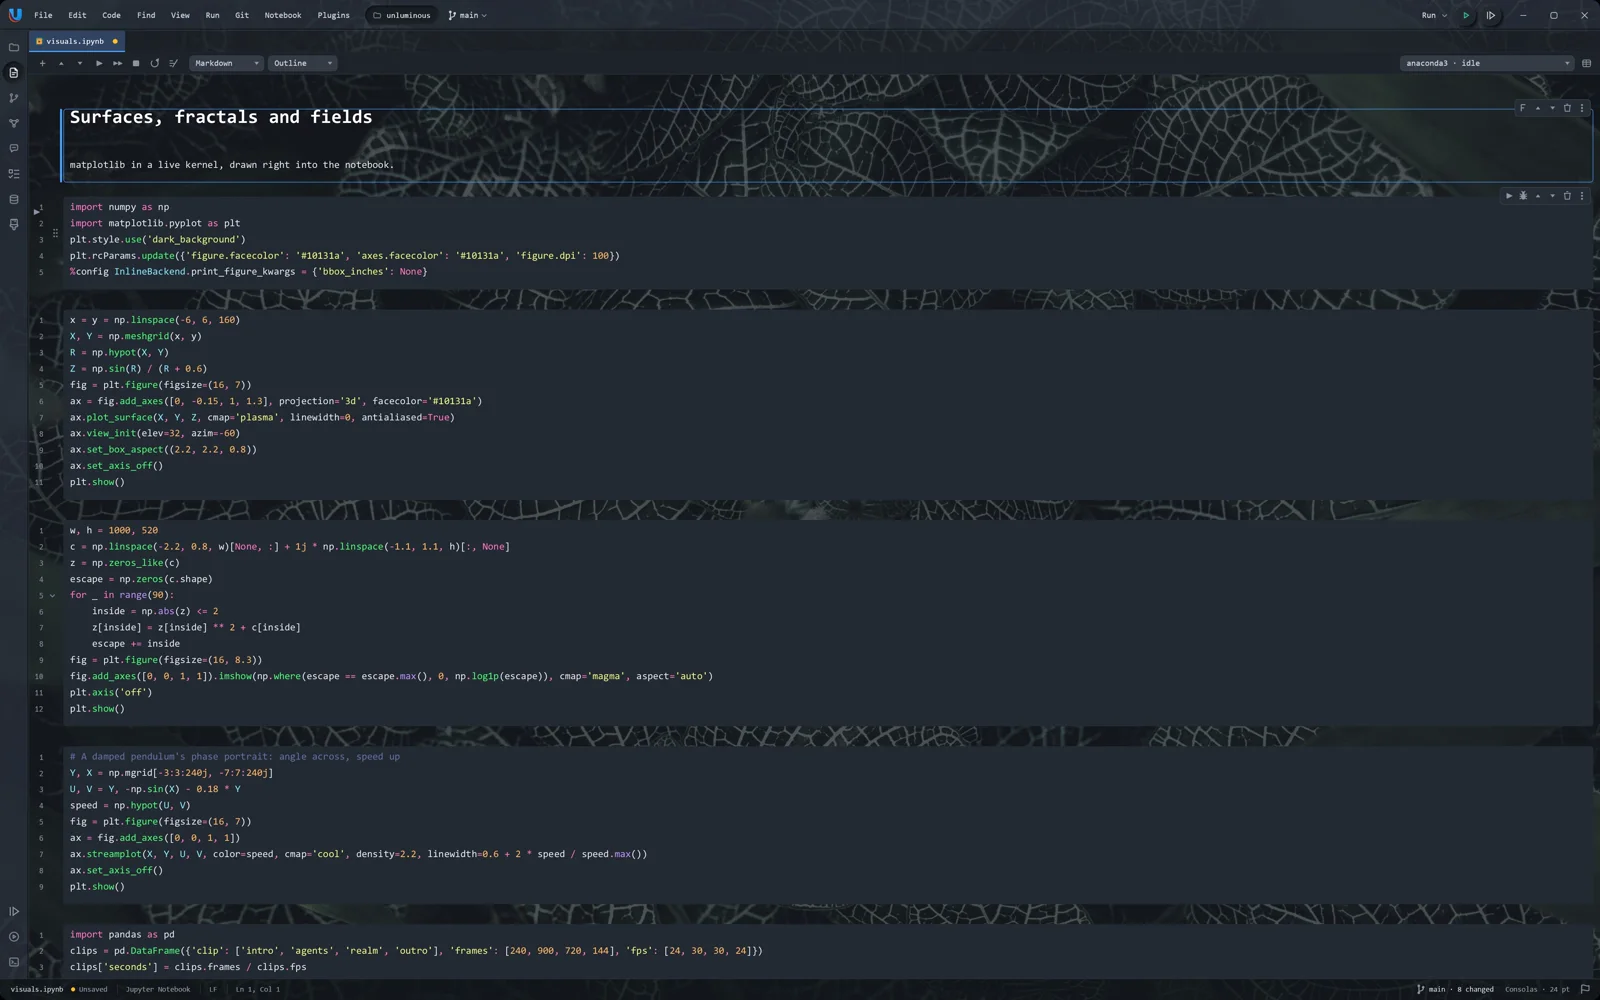Click the unluminous project button

[x=402, y=15]
